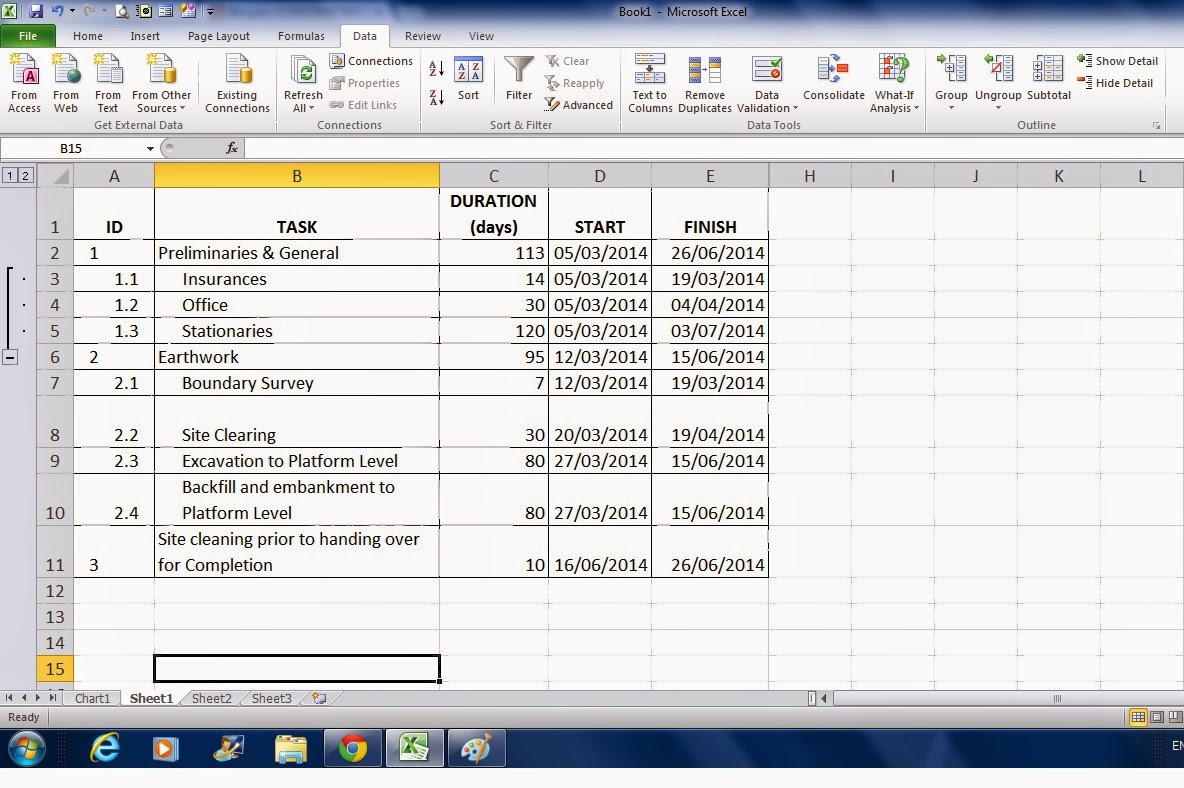Click Text to Columns
This screenshot has height=788, width=1184.
tap(649, 83)
